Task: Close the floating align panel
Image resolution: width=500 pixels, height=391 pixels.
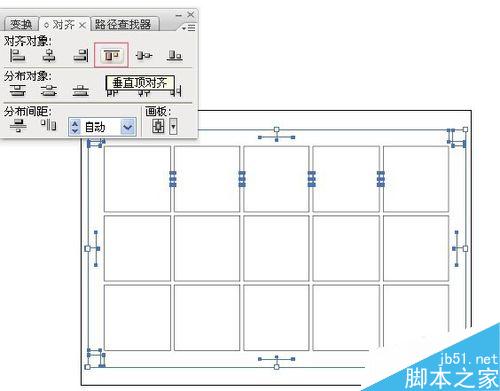Action: click(191, 14)
